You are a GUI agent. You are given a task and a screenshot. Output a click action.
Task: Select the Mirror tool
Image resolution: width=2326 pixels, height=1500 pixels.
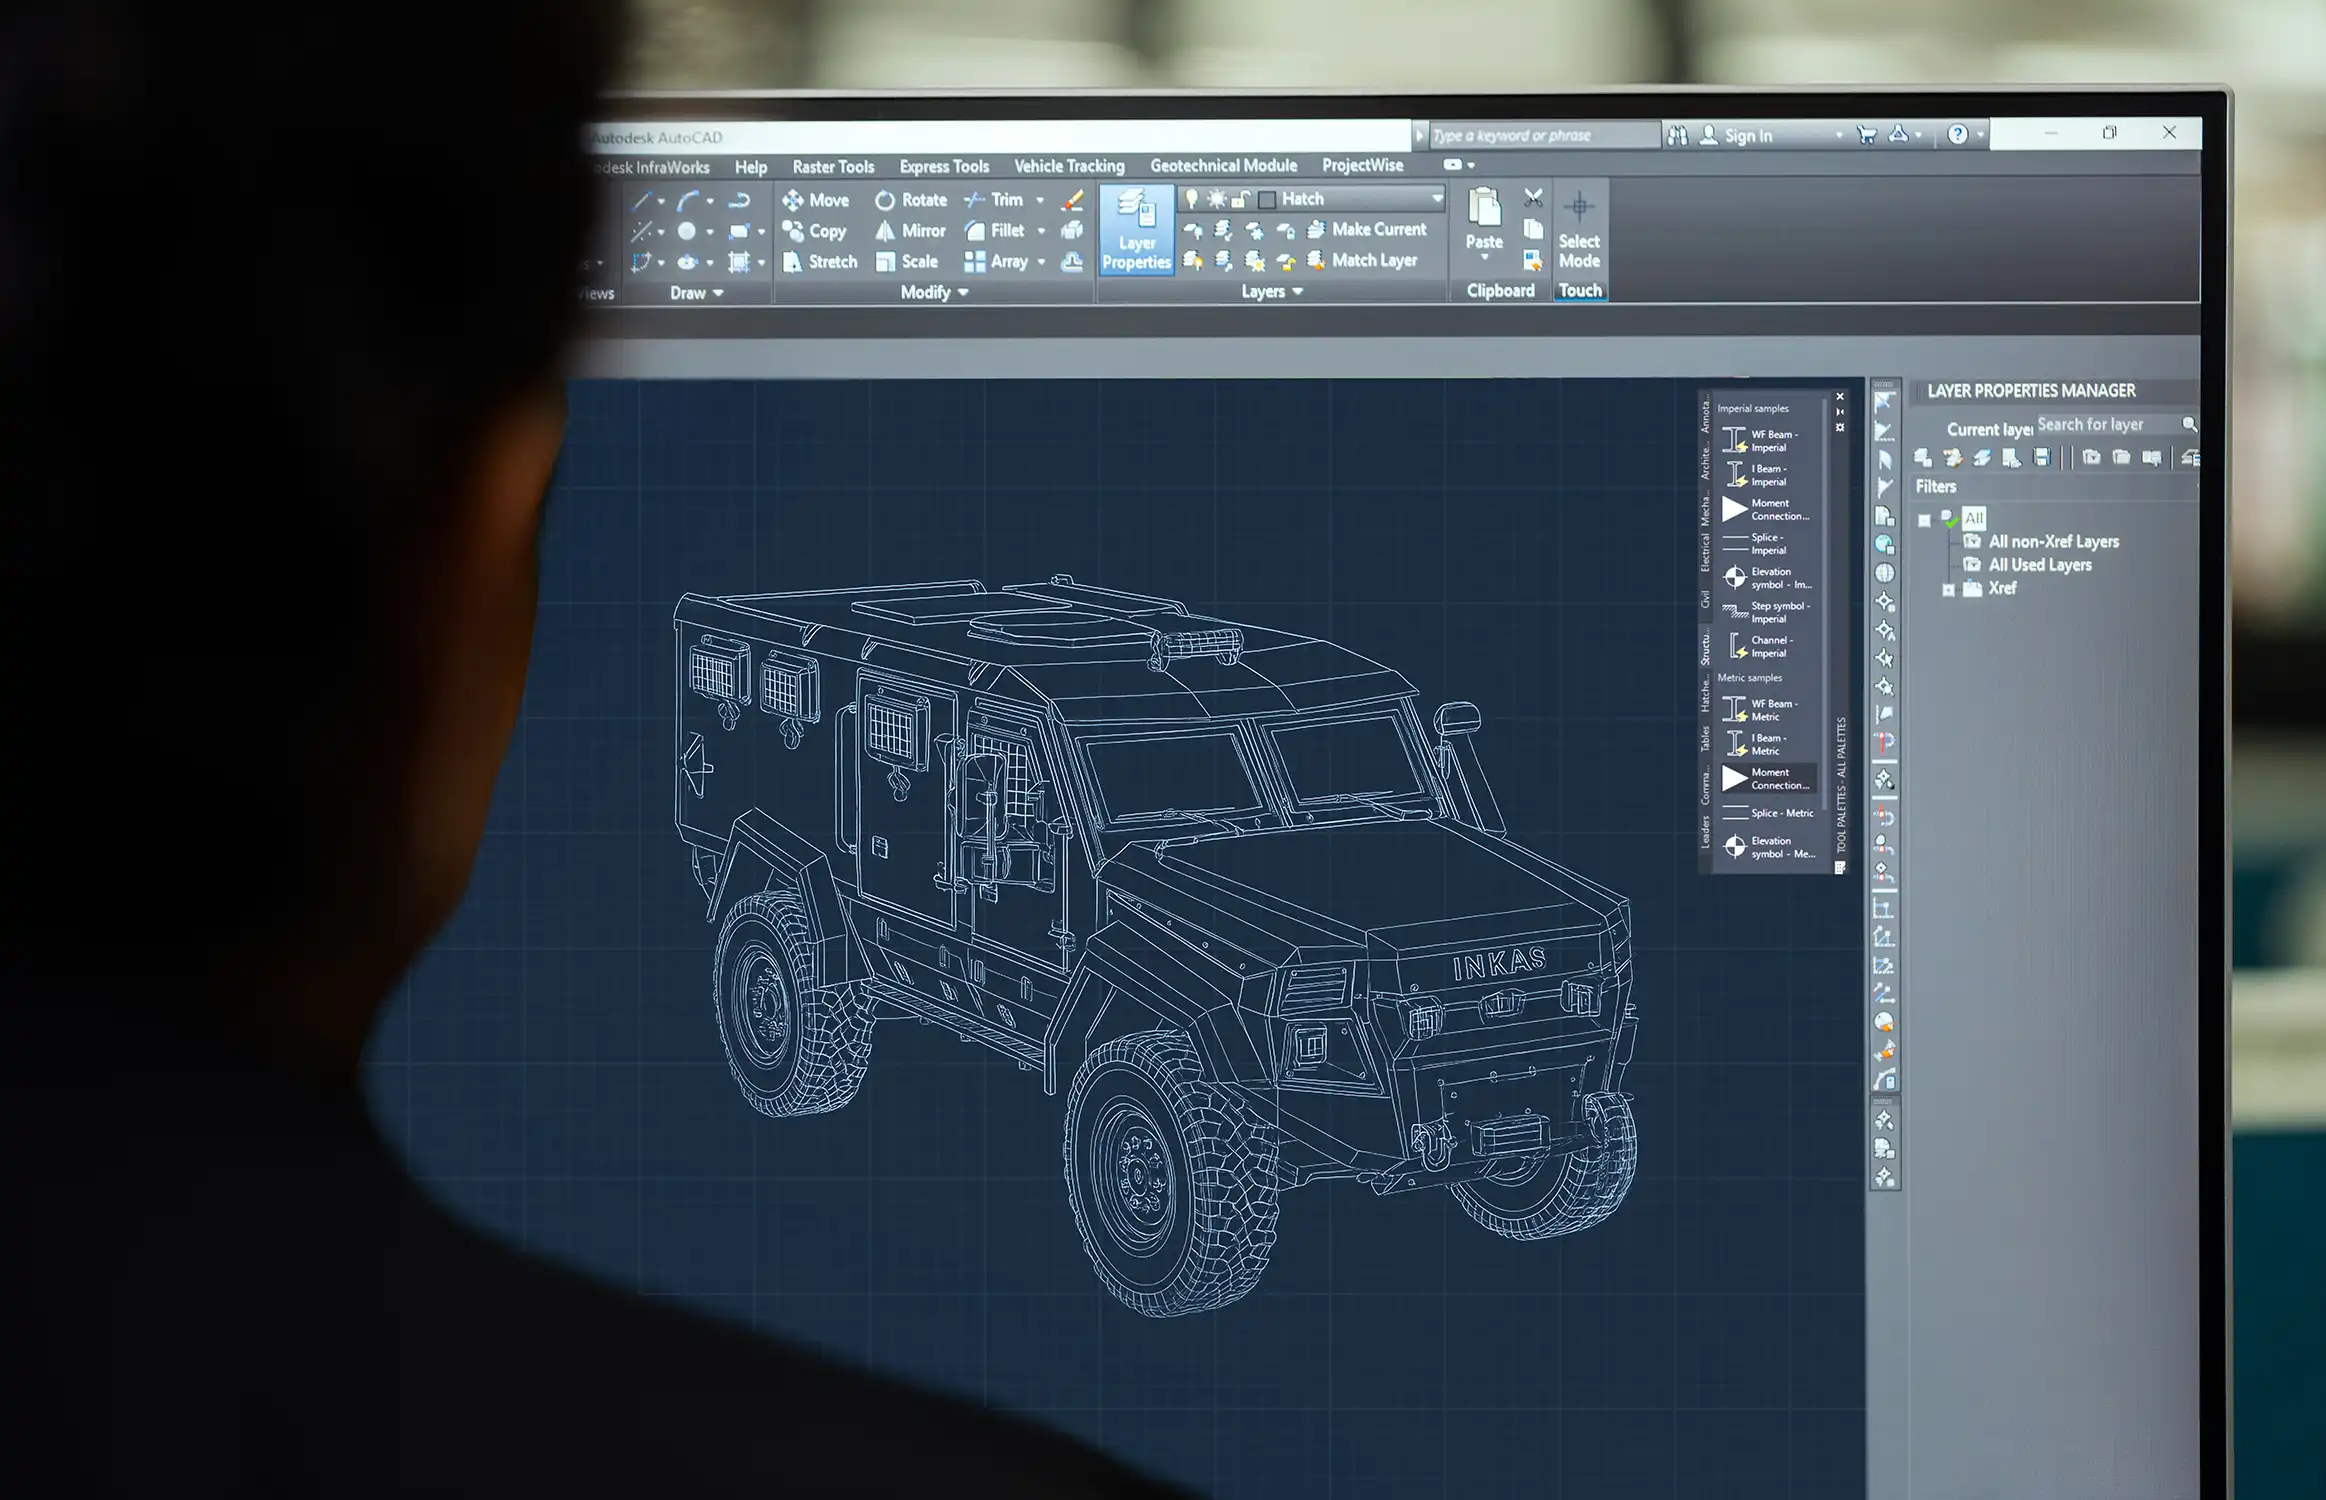[910, 231]
